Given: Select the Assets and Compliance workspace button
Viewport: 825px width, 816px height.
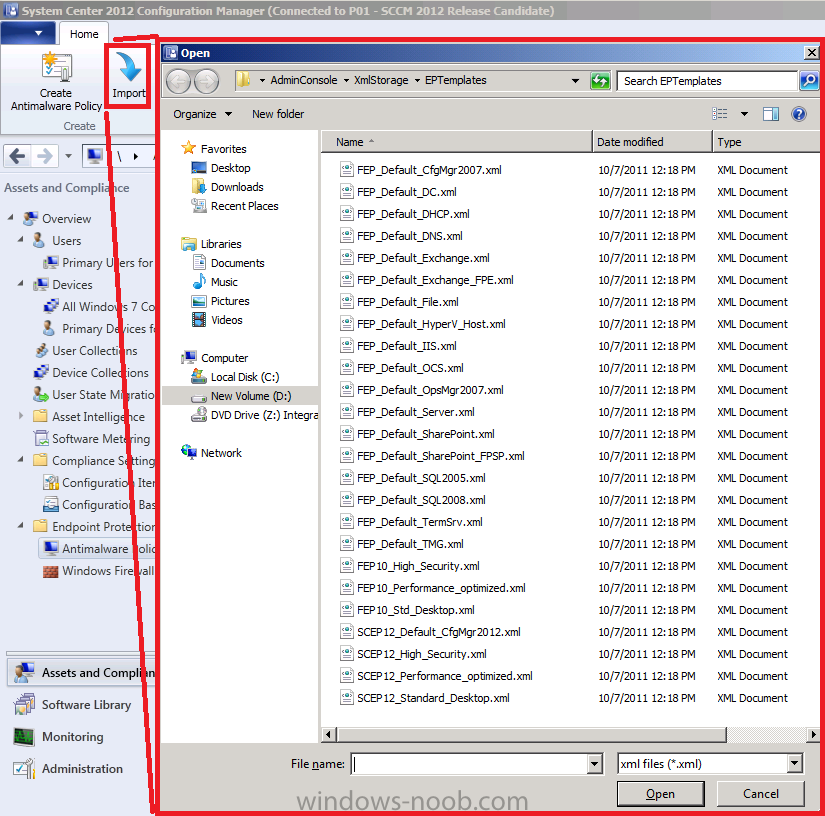Looking at the screenshot, I should (x=82, y=672).
